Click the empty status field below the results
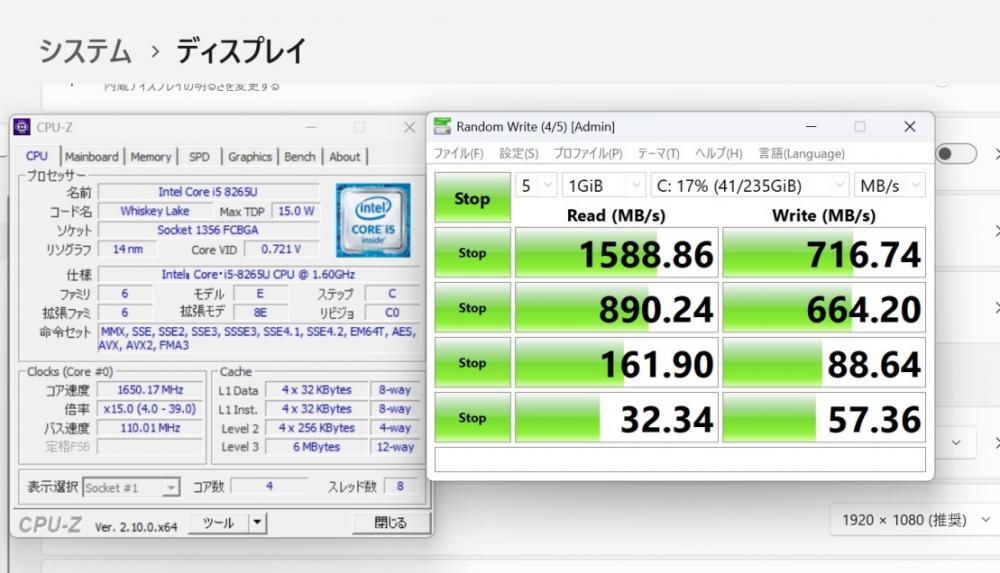Image resolution: width=1000 pixels, height=573 pixels. pos(680,459)
